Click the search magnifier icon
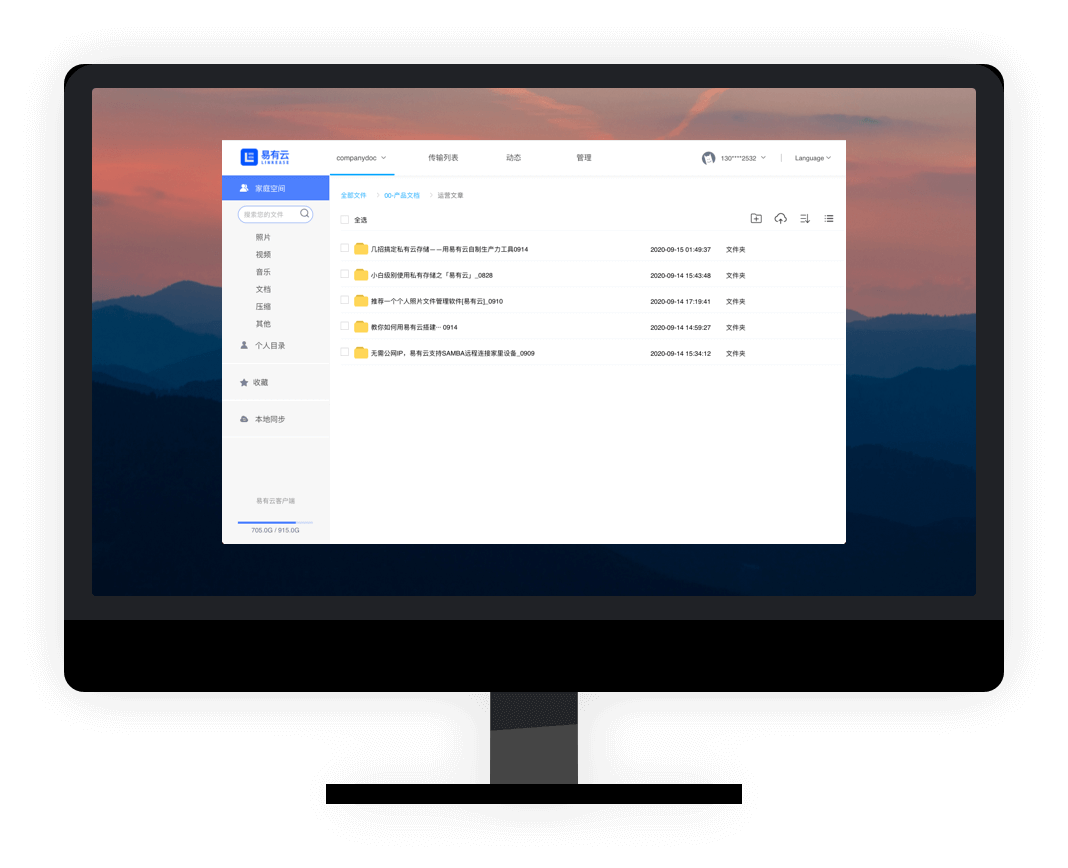 pyautogui.click(x=305, y=213)
